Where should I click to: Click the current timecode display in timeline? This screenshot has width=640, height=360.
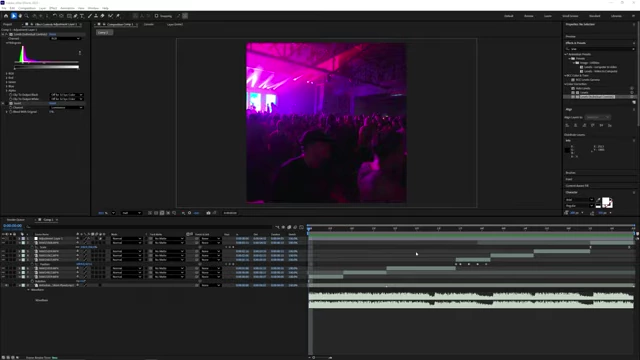tap(13, 225)
